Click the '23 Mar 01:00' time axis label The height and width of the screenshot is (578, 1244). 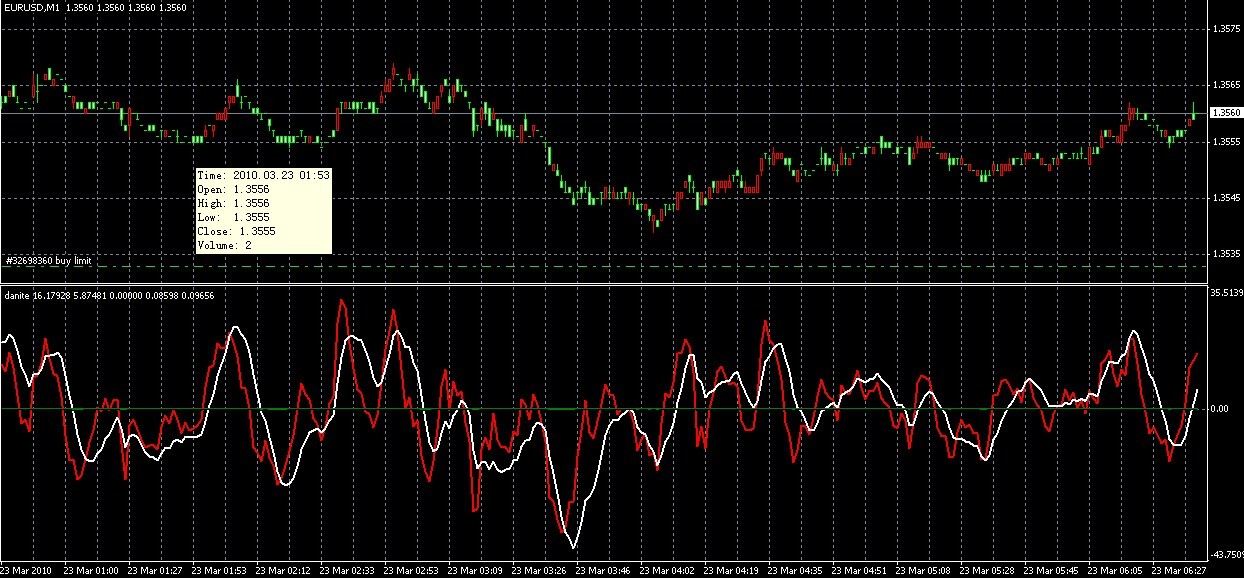92,571
